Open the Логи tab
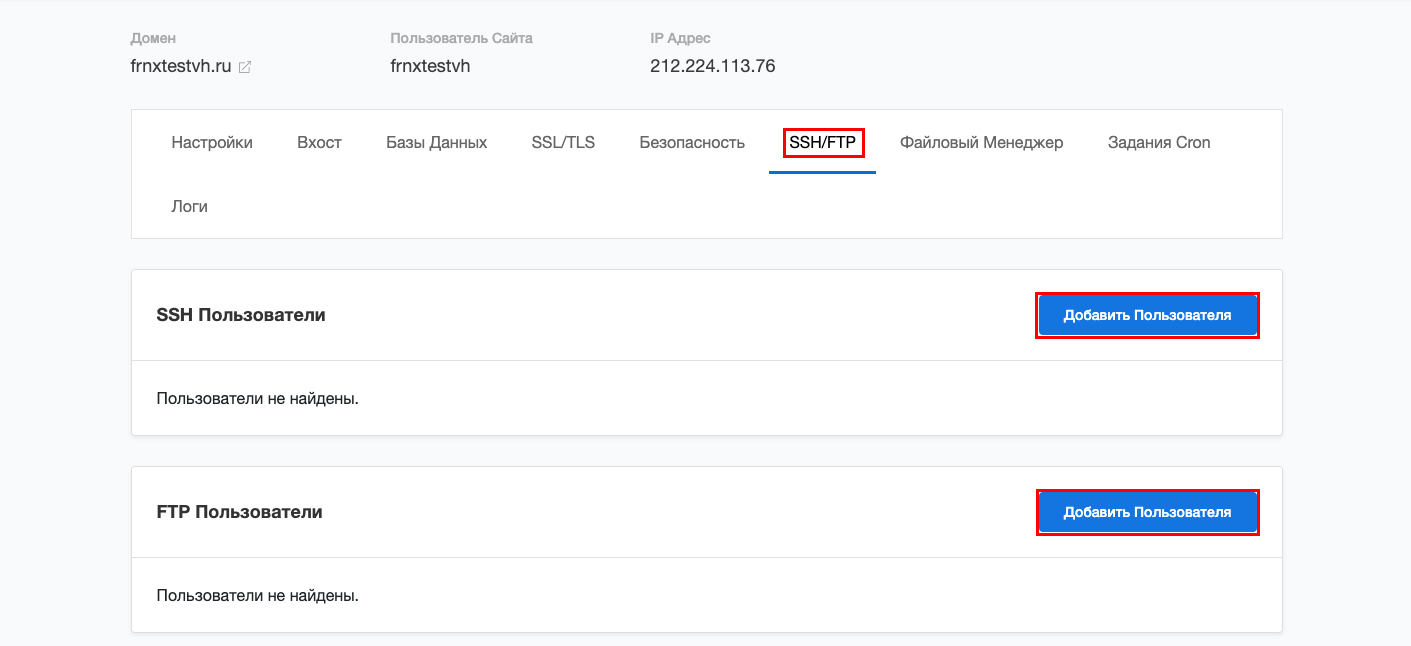1411x646 pixels. click(x=190, y=206)
